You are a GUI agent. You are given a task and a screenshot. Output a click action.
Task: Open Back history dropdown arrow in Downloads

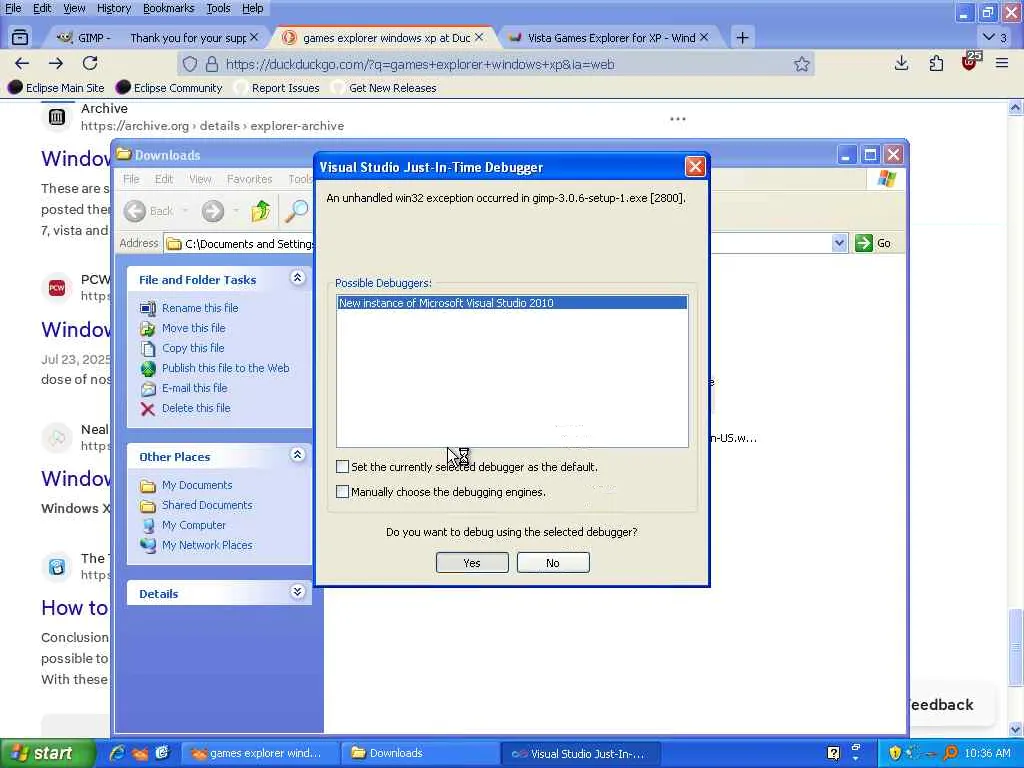[185, 211]
